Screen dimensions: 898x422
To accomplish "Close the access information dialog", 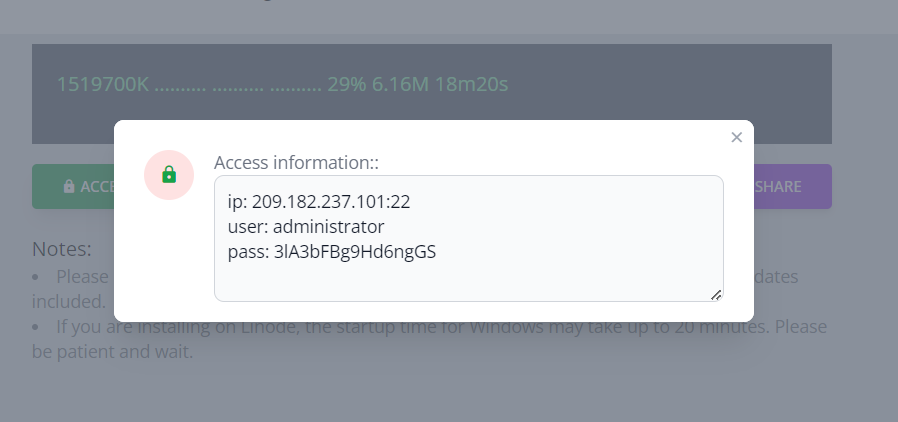I will (x=737, y=137).
